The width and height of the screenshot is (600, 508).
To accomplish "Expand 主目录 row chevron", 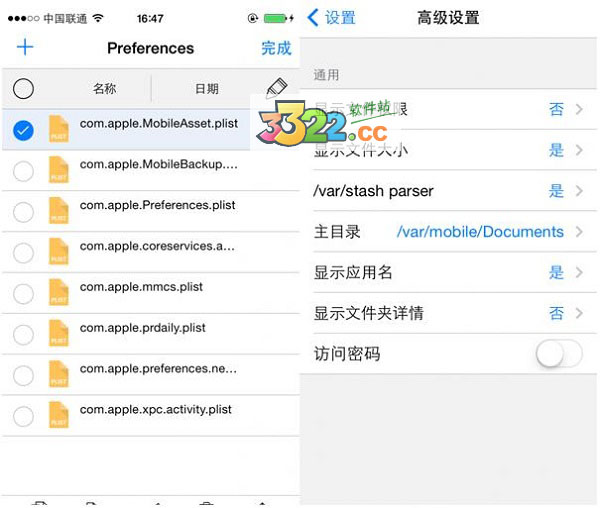I will tap(579, 231).
